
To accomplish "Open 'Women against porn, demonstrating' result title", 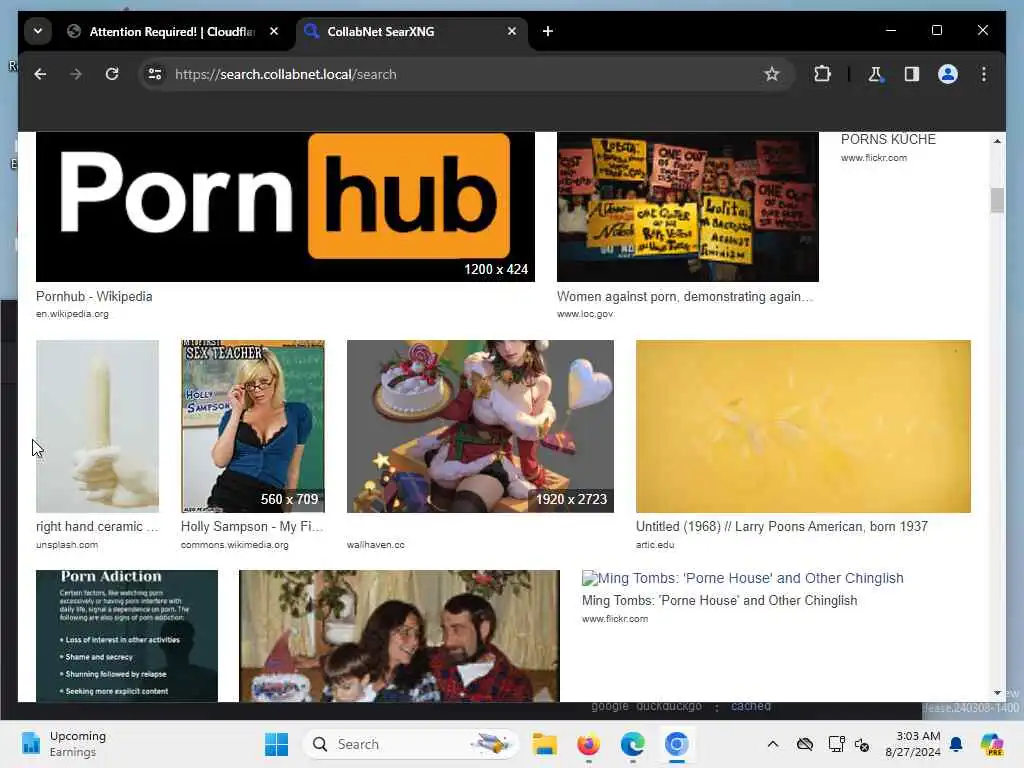I will pos(685,296).
